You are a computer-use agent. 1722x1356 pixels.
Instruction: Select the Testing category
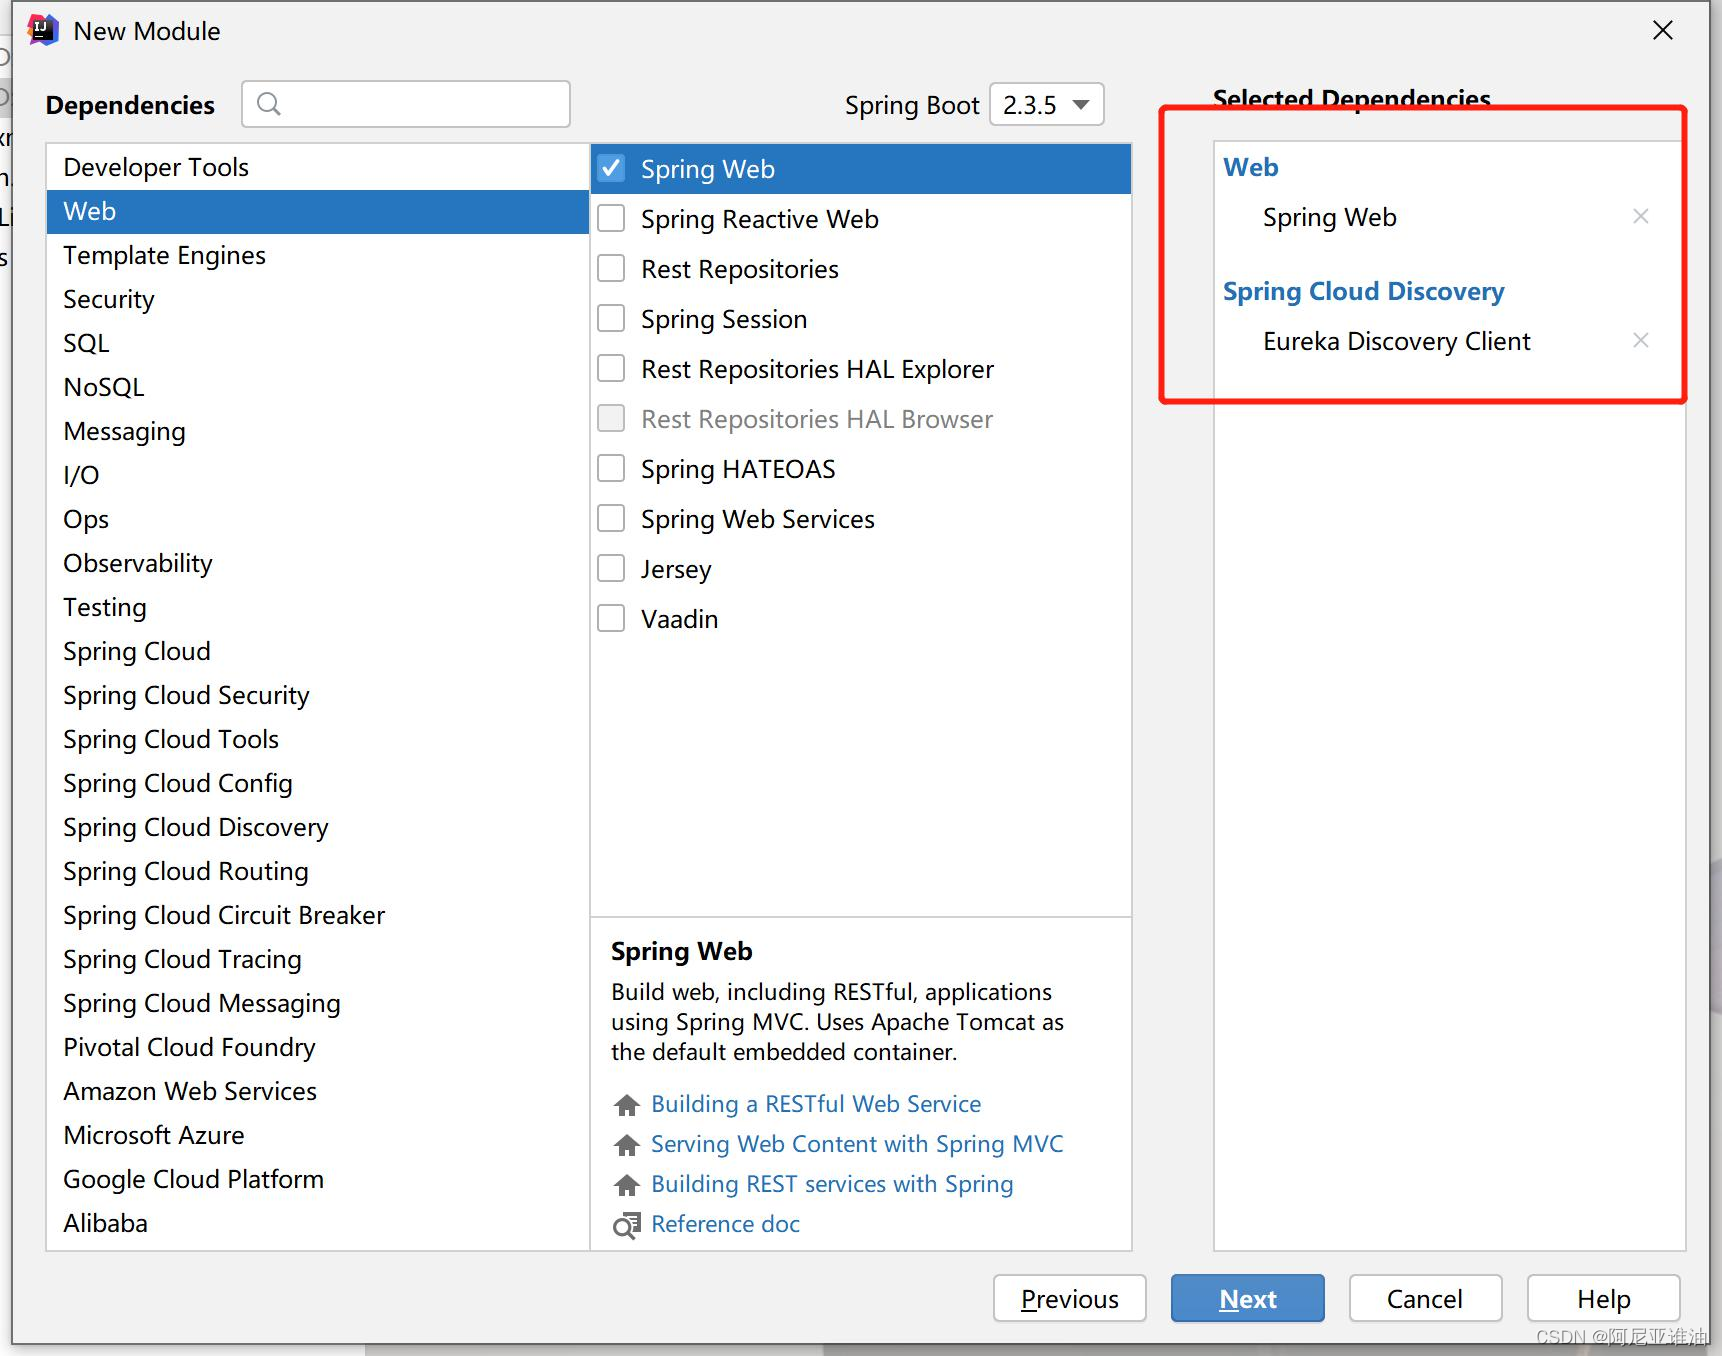click(x=317, y=607)
